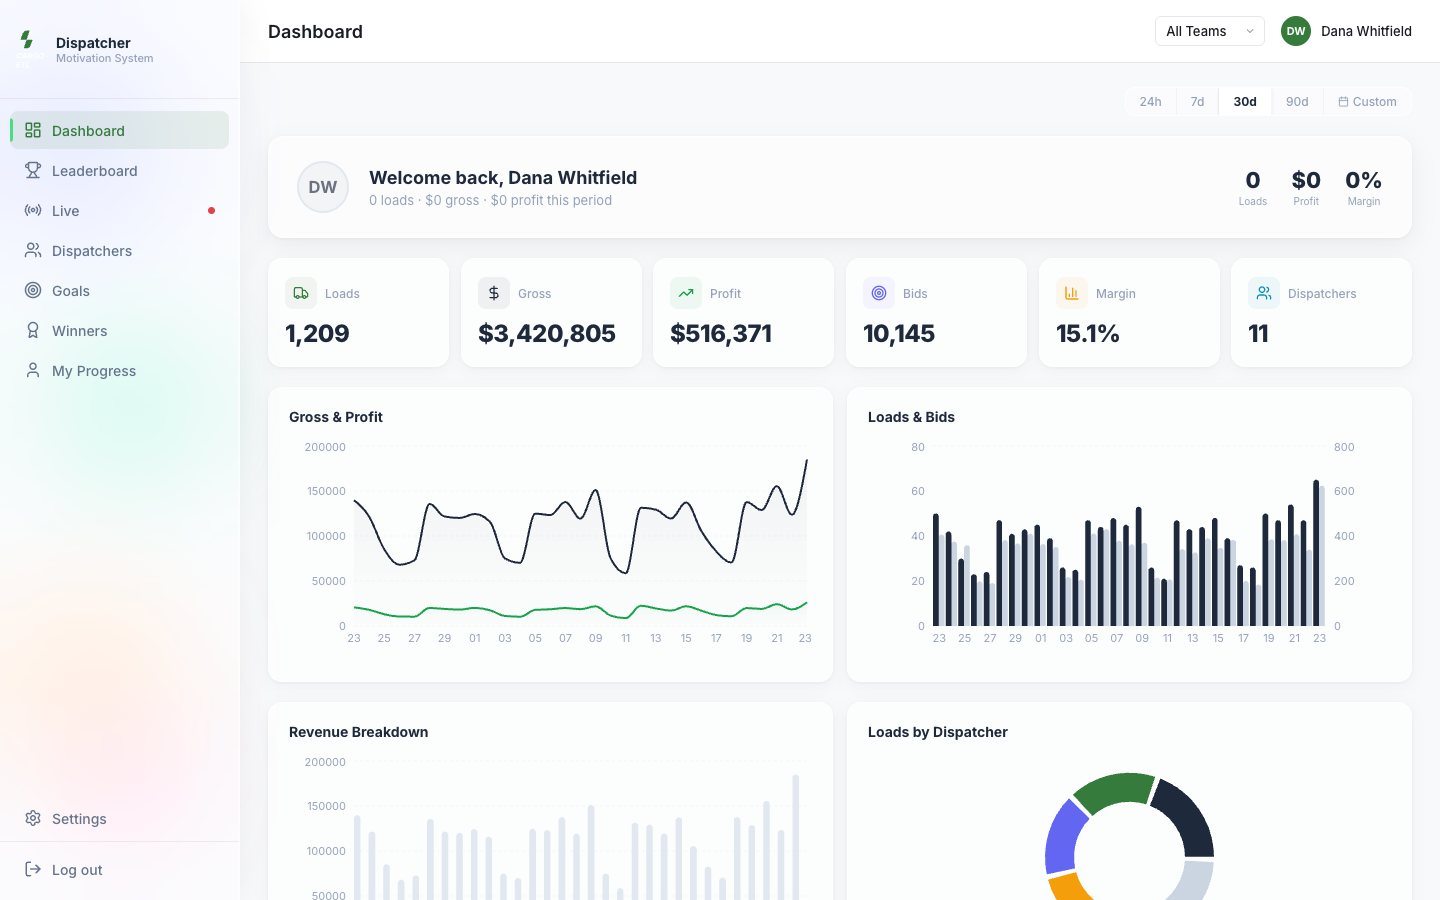Select the 90d time range
The height and width of the screenshot is (900, 1440).
pos(1297,101)
